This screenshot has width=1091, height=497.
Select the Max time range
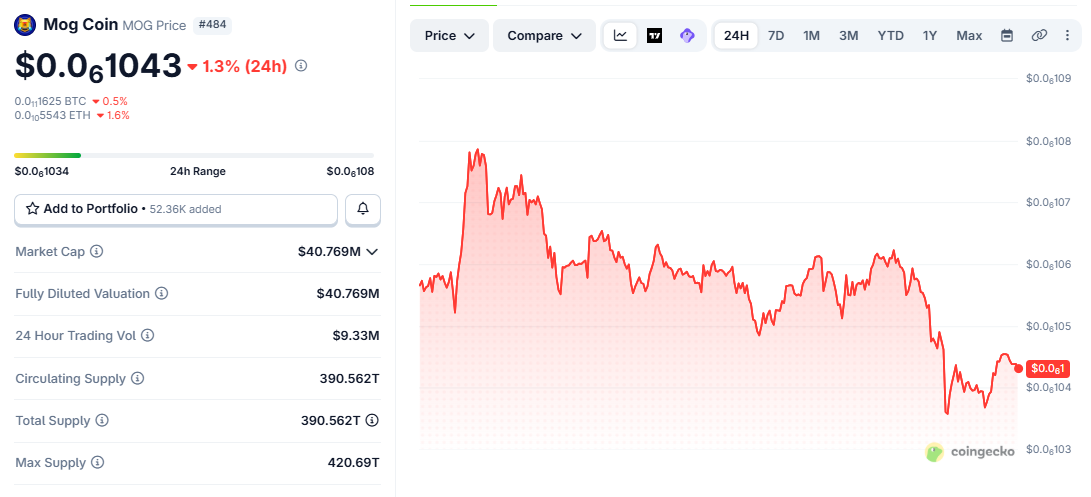969,36
